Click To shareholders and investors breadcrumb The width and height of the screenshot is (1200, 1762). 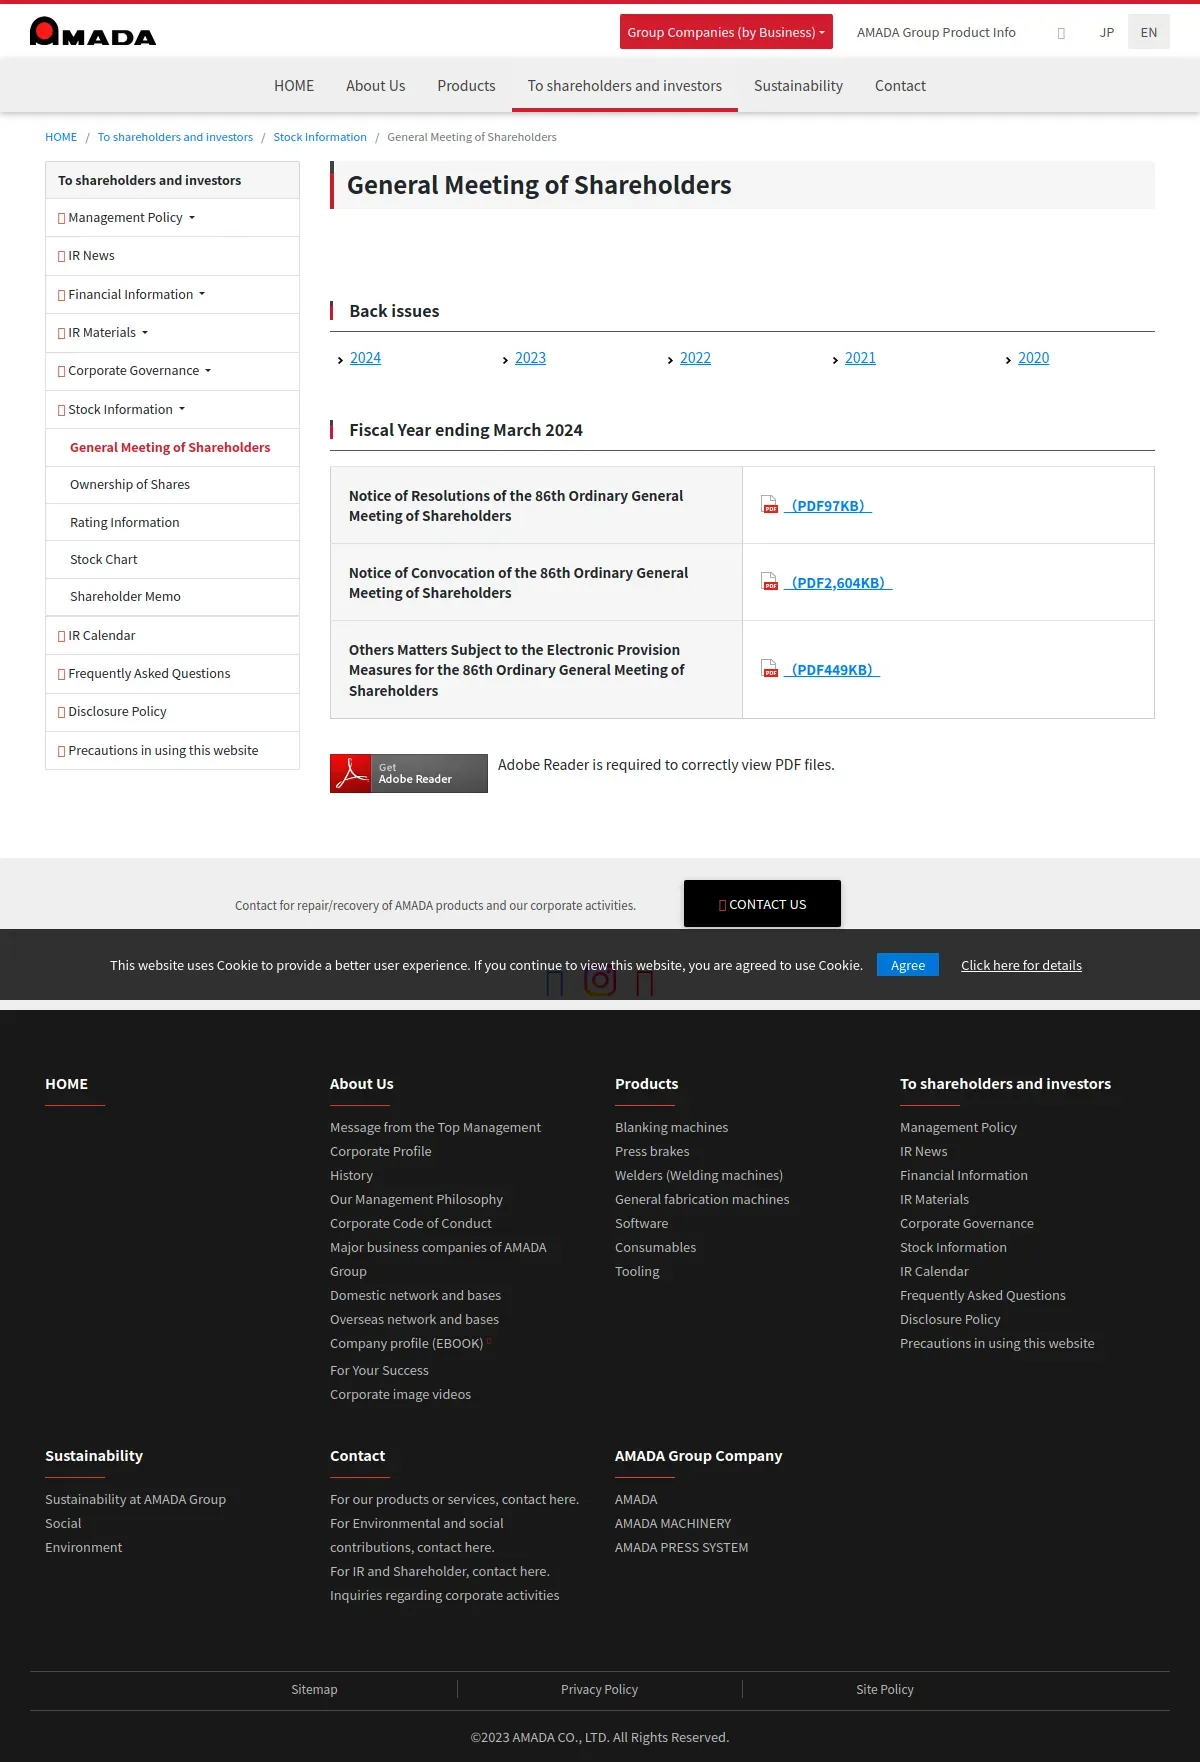coord(175,137)
